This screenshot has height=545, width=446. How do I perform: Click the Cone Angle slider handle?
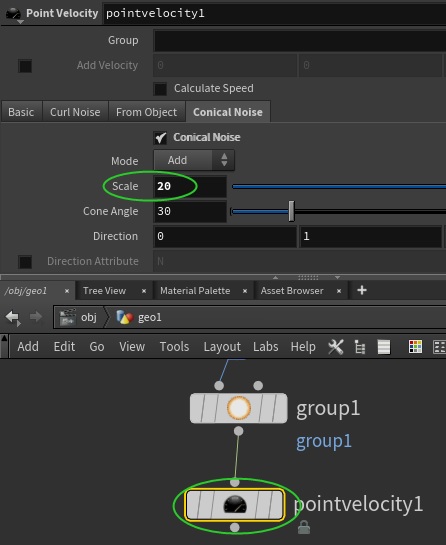pos(291,211)
